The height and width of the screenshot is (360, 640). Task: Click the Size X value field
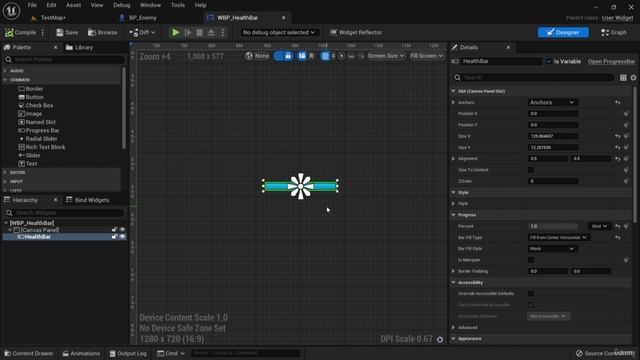(553, 136)
